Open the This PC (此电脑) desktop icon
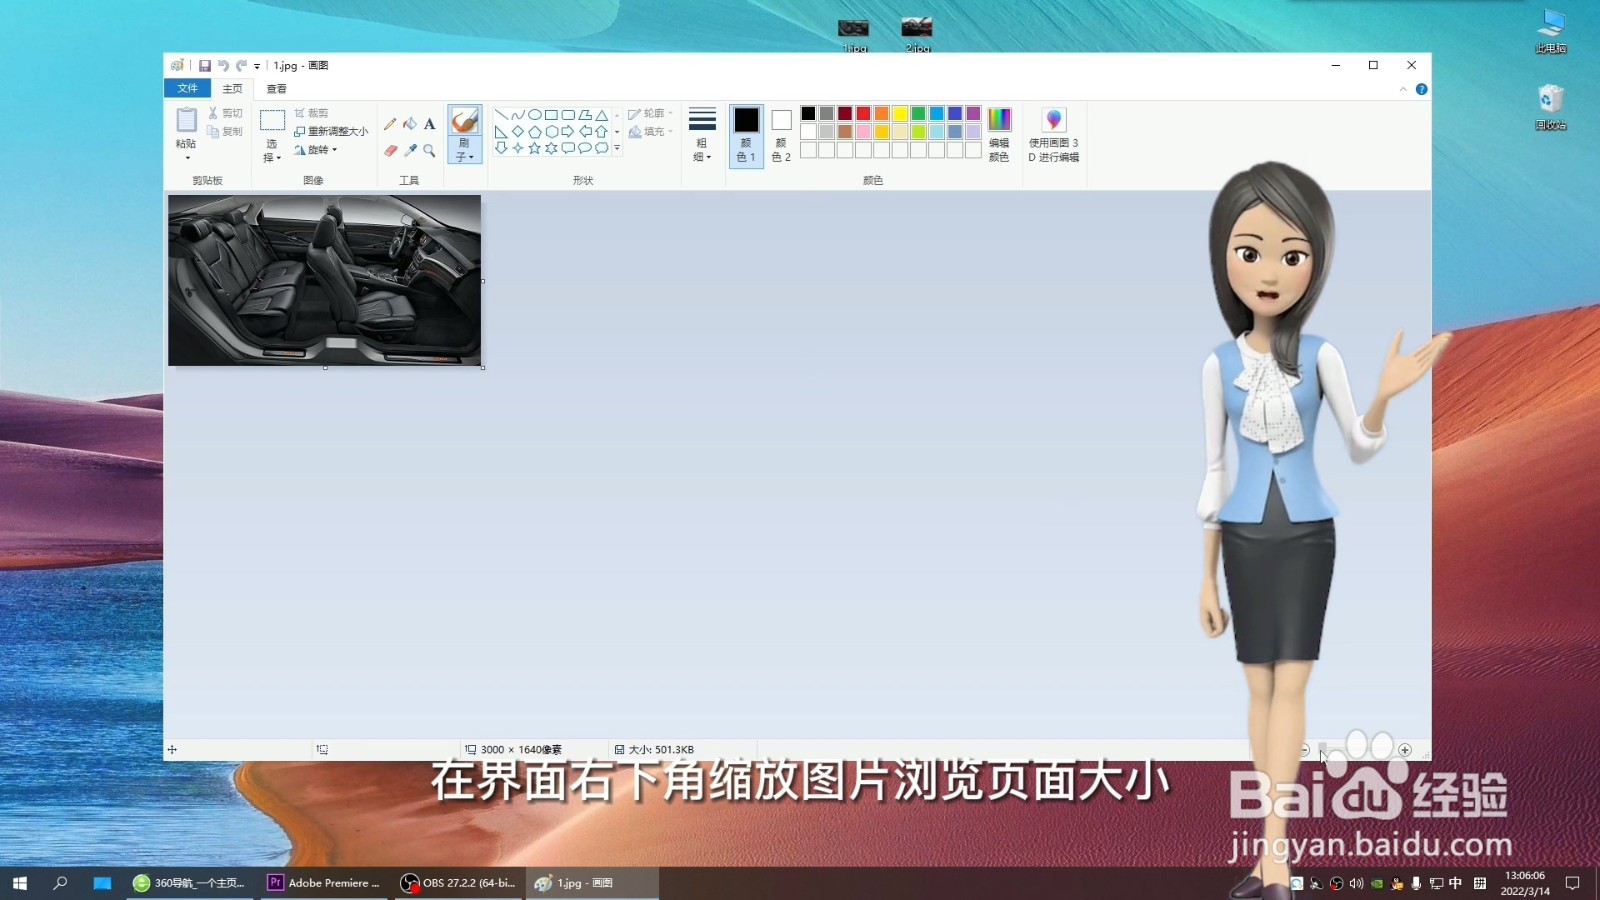 pos(1551,30)
